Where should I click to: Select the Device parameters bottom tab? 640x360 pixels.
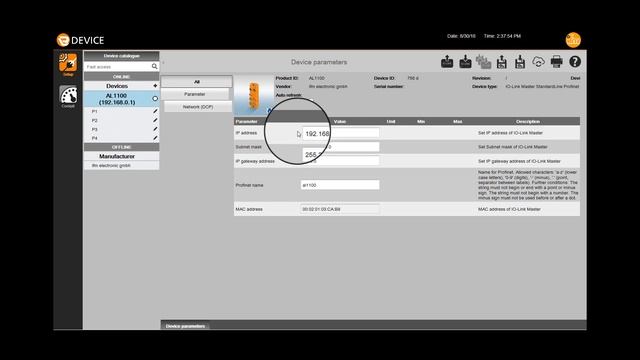tap(185, 326)
